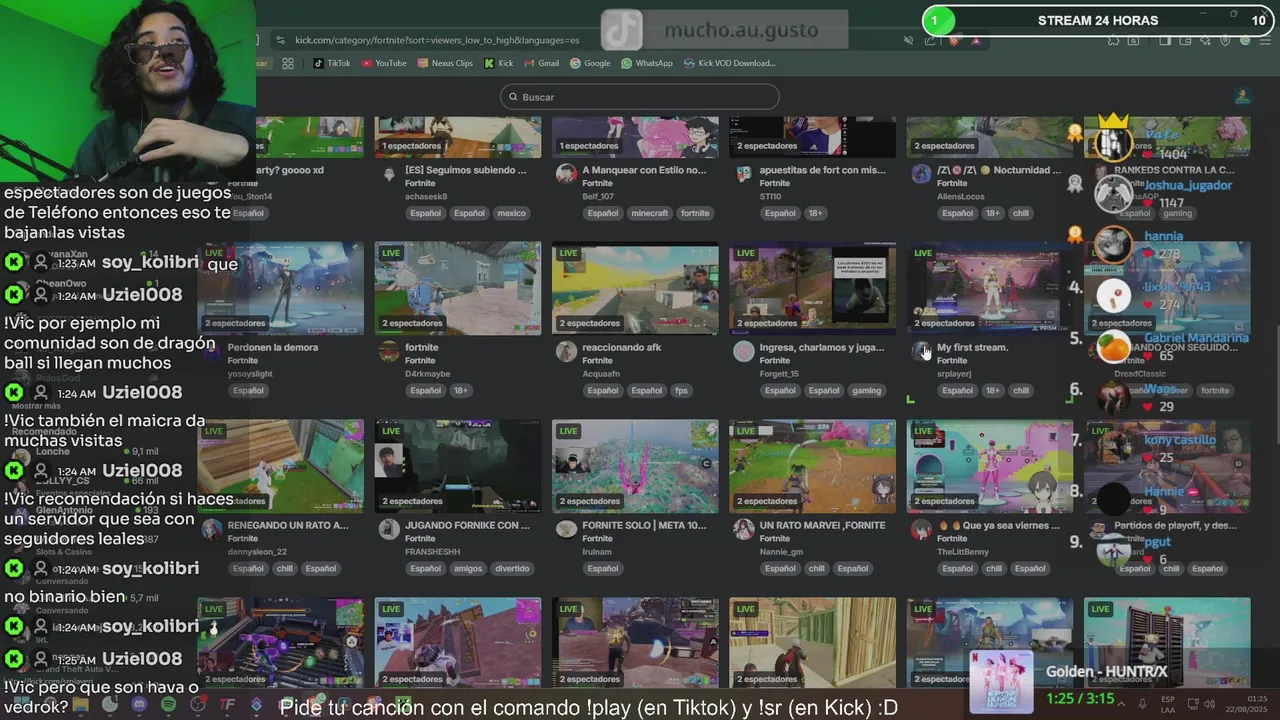Open the 'FORNITE SOLO | META 10' stream thumbnail
The width and height of the screenshot is (1280, 720).
tap(635, 466)
